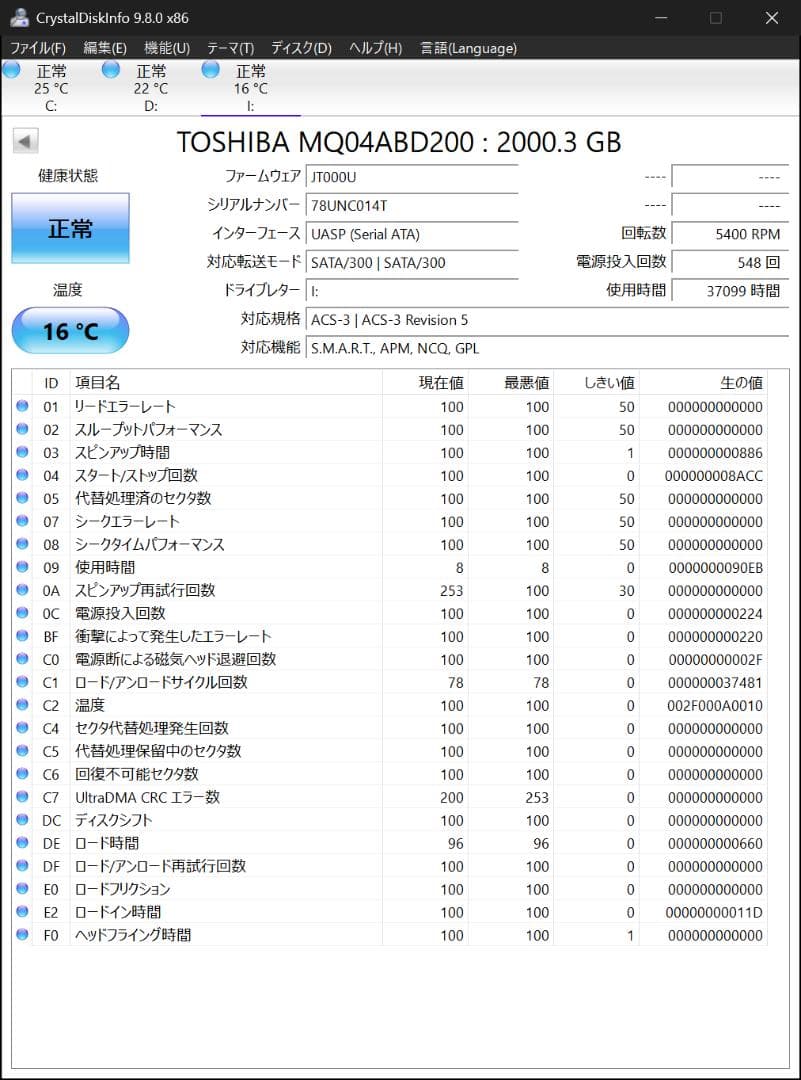Open the 言語(Language) menu
Screen dimensions: 801x1080
[468, 48]
